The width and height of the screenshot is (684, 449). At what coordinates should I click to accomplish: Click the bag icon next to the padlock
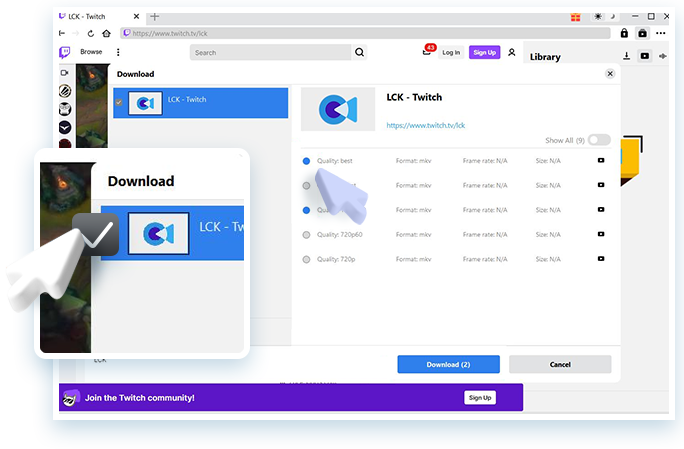643,33
